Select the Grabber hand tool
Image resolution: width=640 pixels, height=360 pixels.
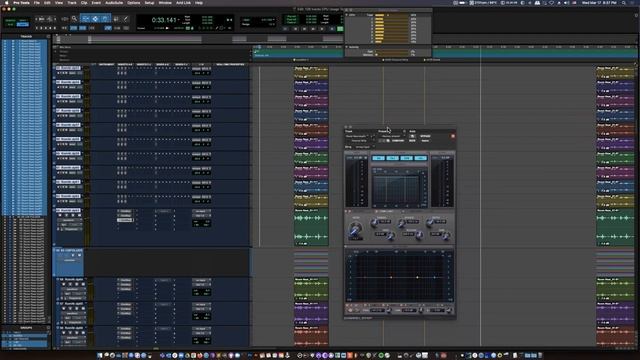point(105,19)
